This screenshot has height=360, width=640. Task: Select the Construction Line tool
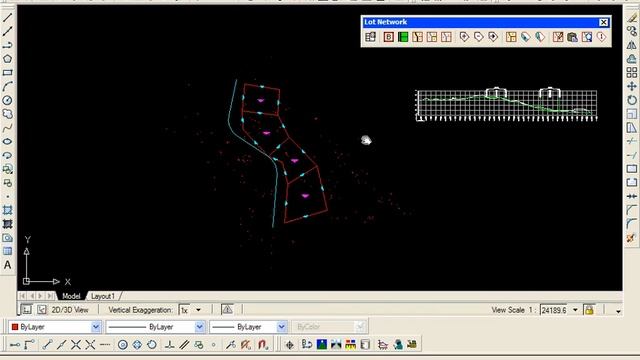coord(7,31)
